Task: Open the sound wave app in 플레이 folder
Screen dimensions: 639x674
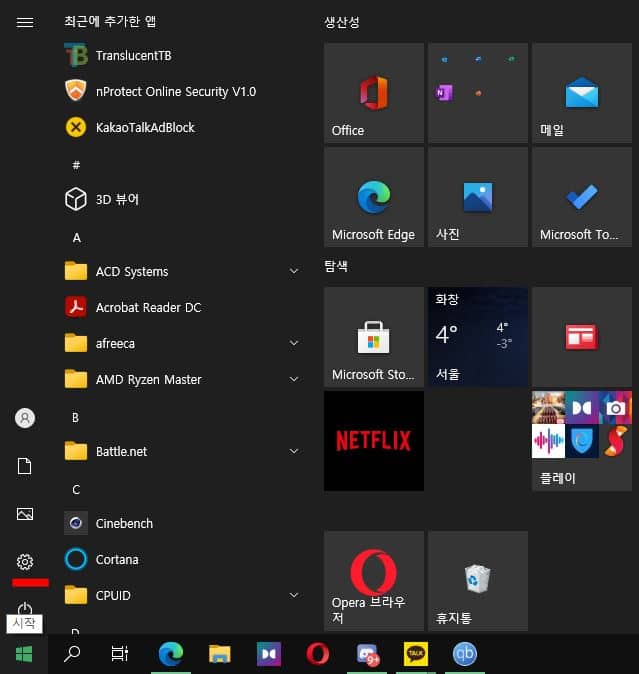Action: tap(548, 441)
